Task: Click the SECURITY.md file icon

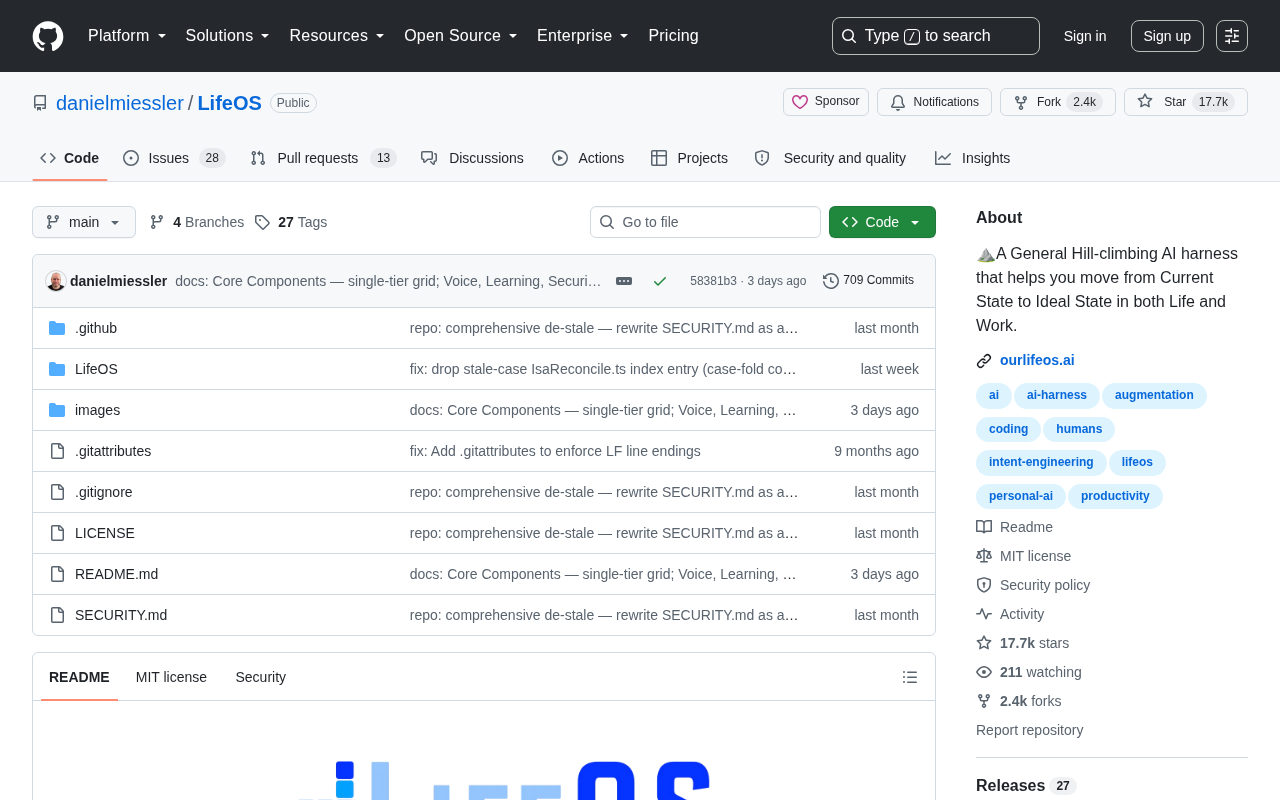Action: point(57,615)
